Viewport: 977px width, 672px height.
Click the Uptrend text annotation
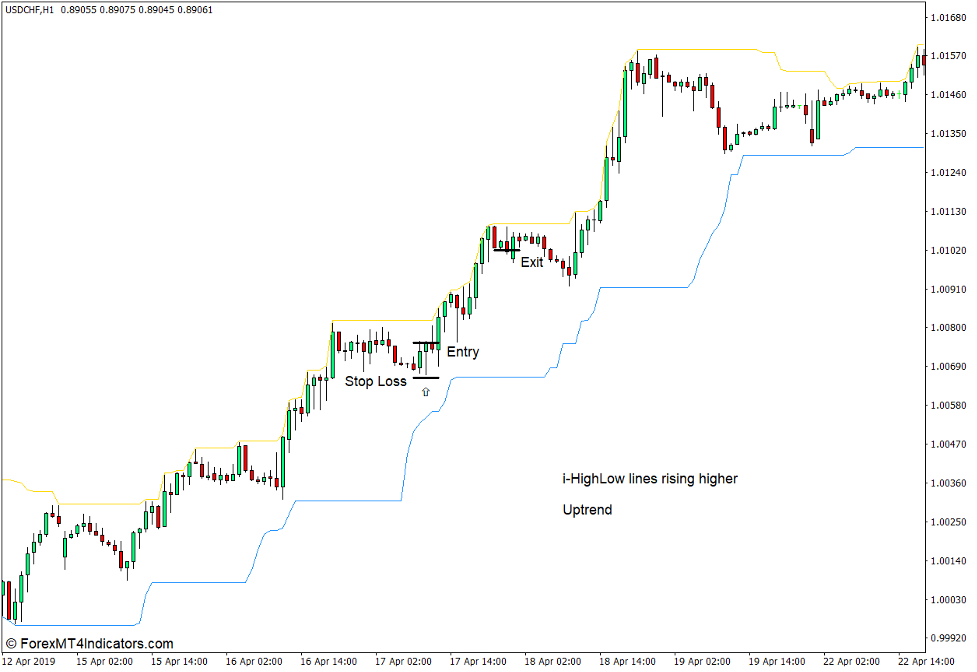click(587, 510)
